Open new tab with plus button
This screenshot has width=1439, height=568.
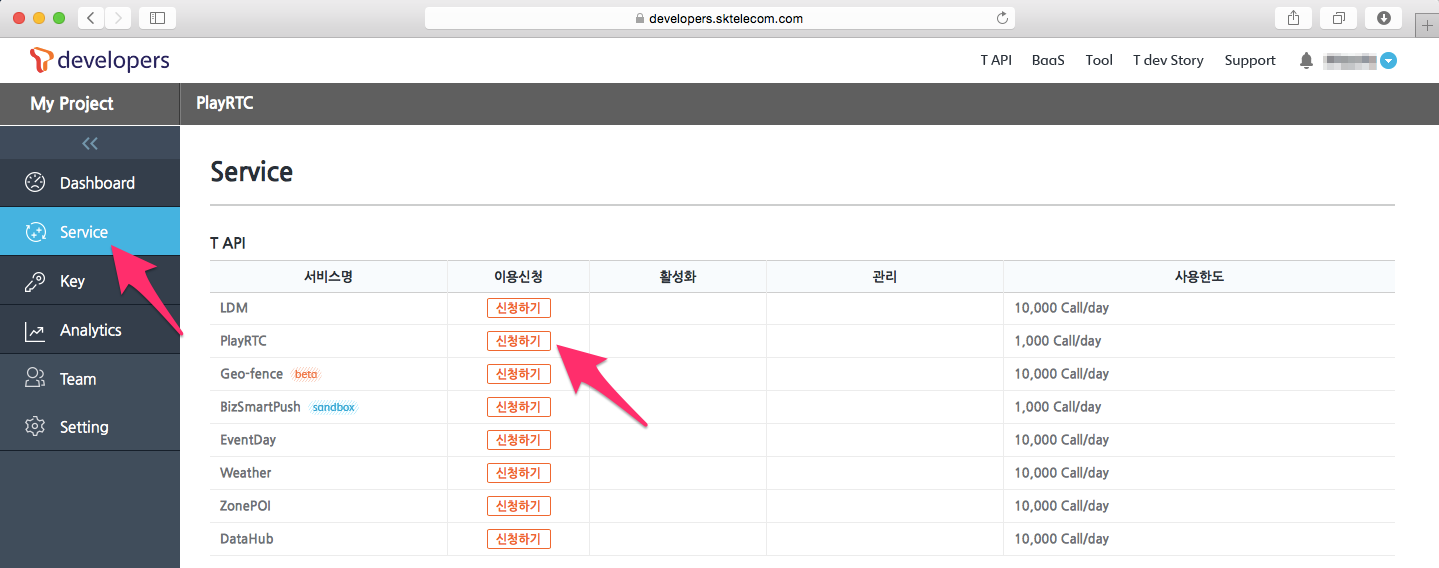pos(1427,26)
